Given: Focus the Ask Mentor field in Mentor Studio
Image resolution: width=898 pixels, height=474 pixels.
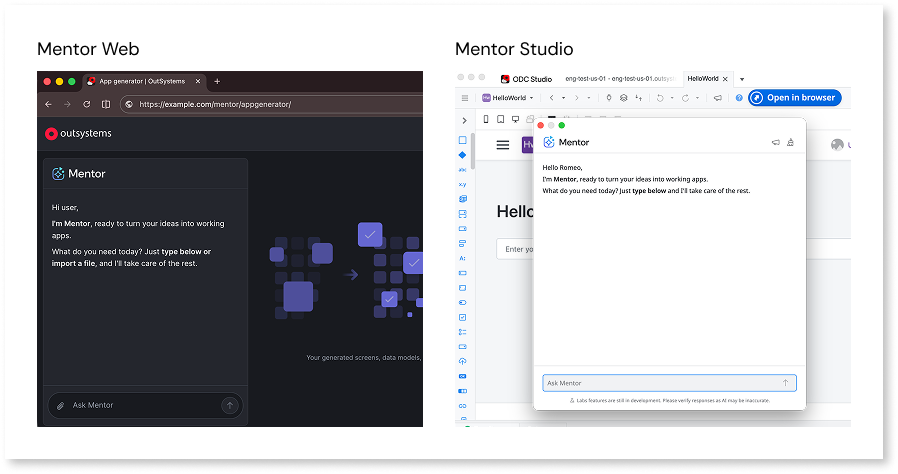Looking at the screenshot, I should pyautogui.click(x=669, y=383).
